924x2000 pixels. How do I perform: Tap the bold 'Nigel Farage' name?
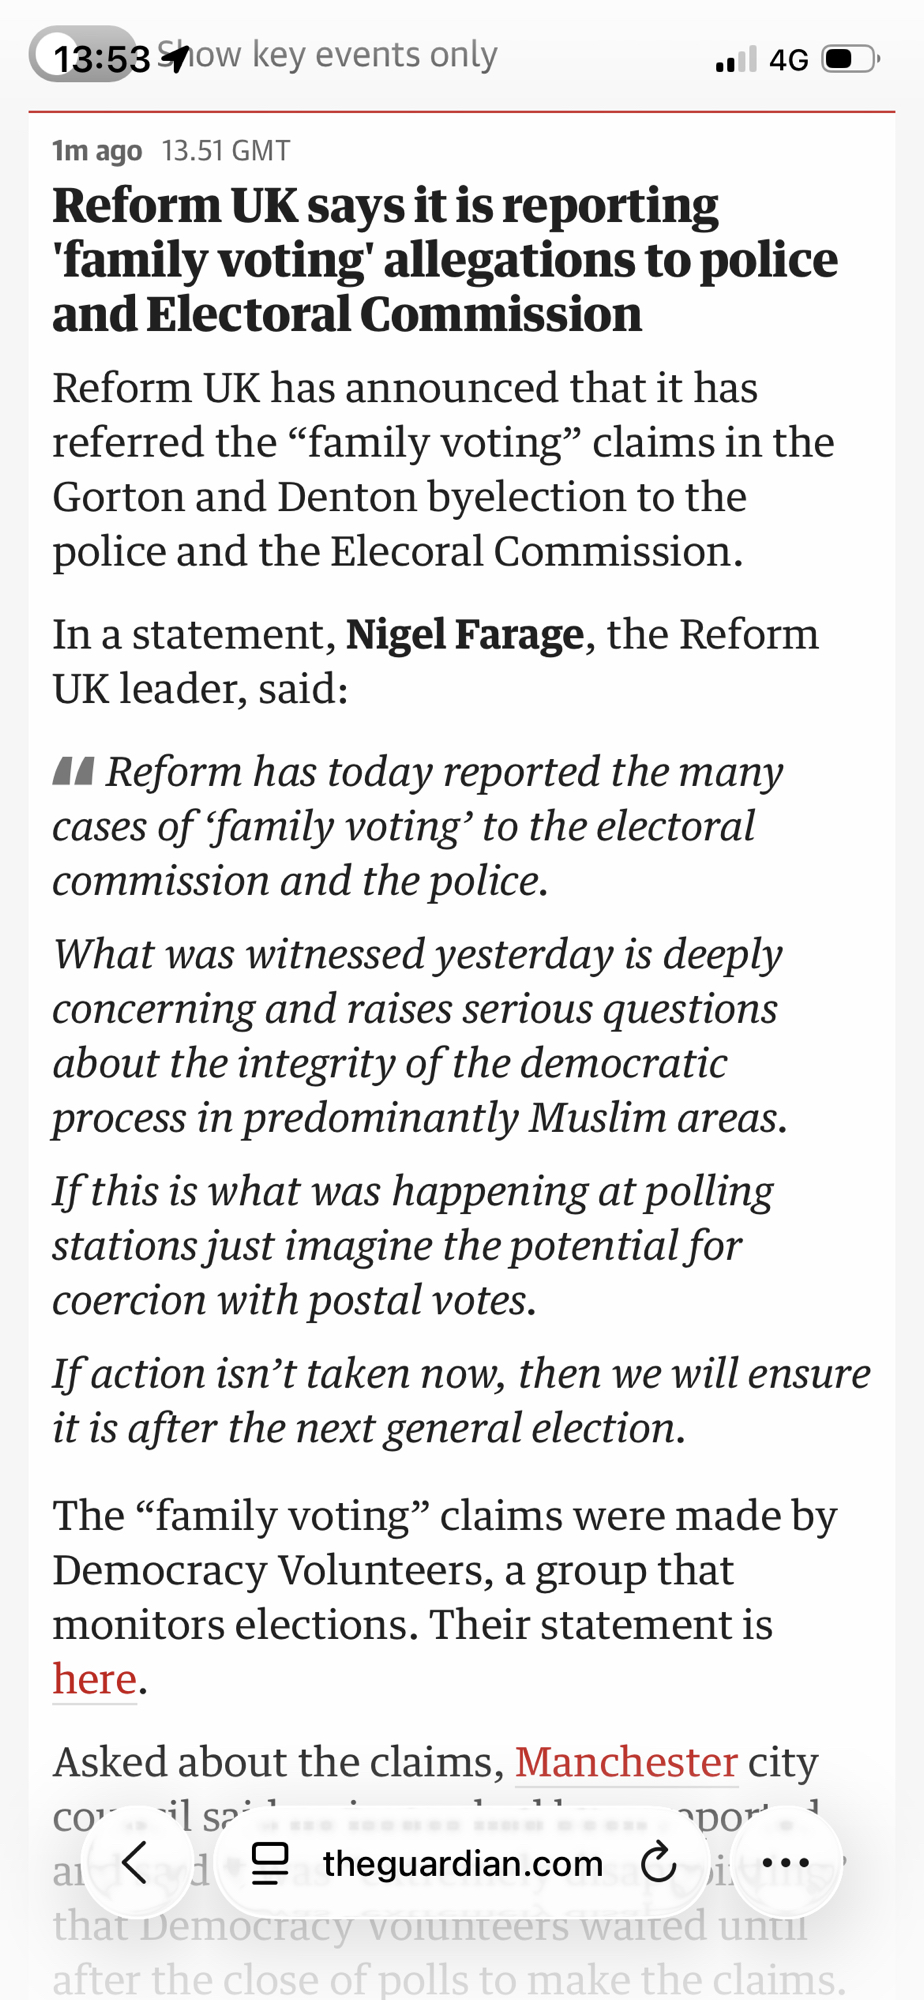[x=464, y=634]
